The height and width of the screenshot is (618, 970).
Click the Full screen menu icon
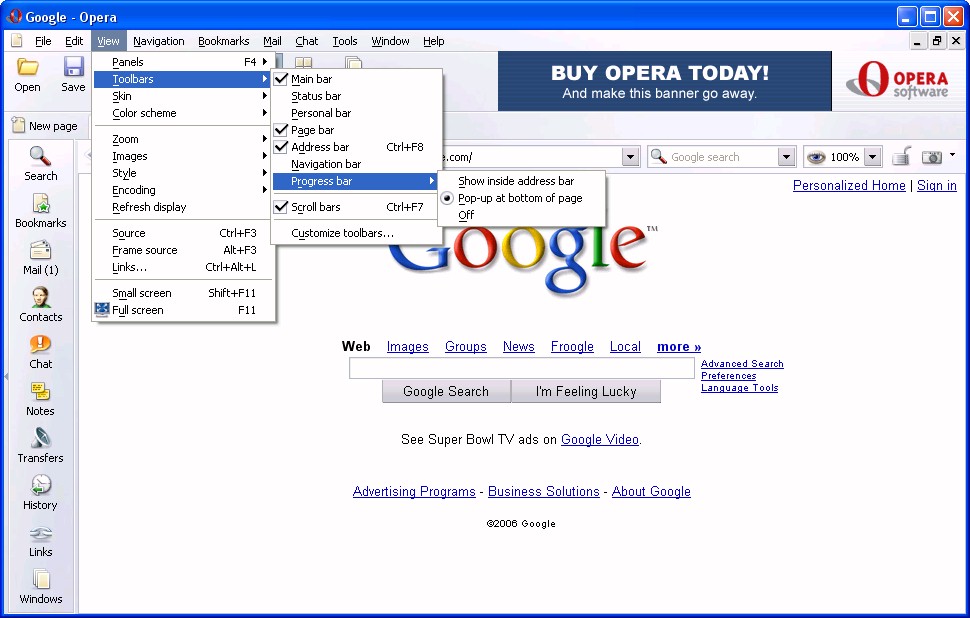point(102,309)
